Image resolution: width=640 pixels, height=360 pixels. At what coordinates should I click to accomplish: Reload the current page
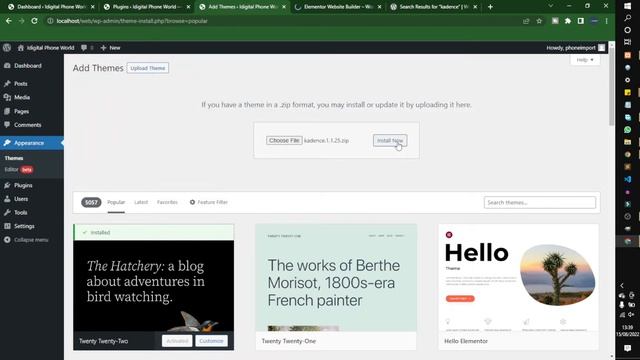(34, 21)
